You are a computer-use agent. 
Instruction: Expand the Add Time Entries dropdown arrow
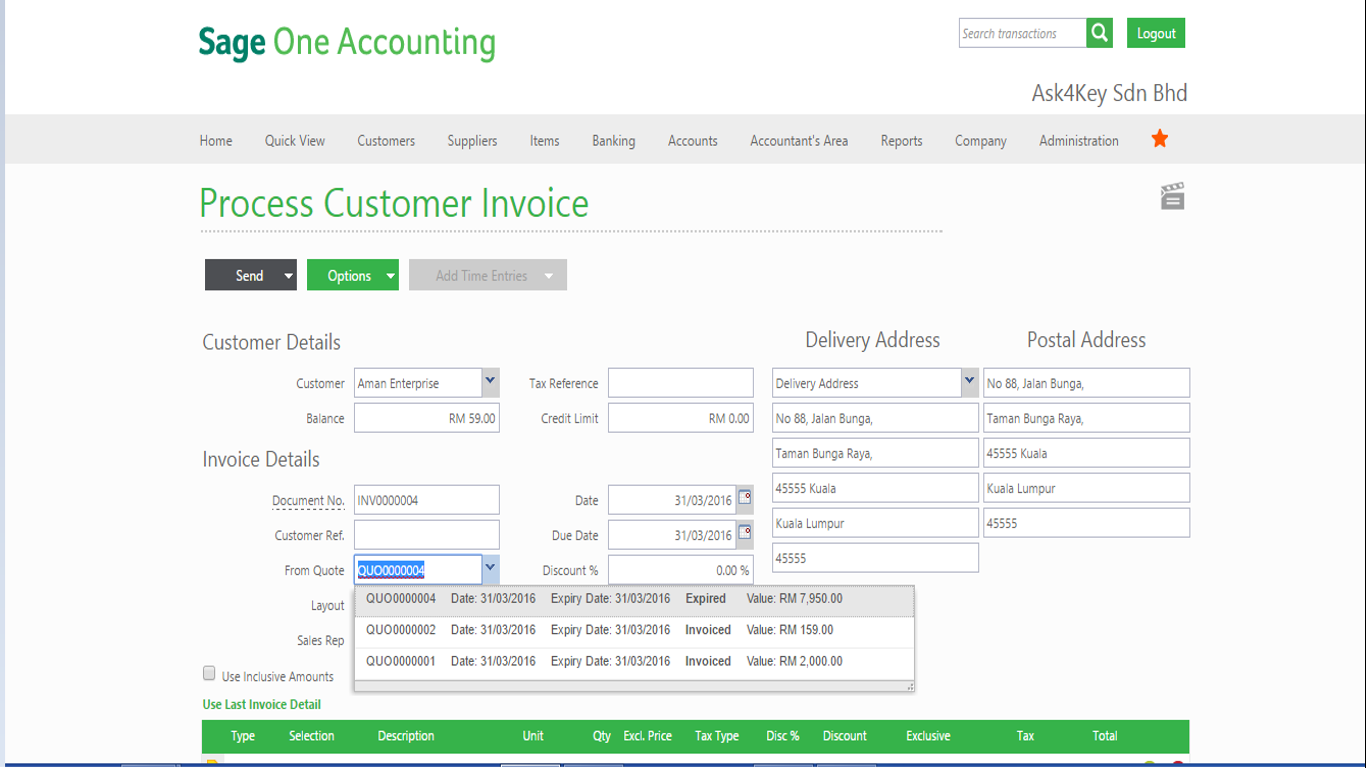point(549,276)
